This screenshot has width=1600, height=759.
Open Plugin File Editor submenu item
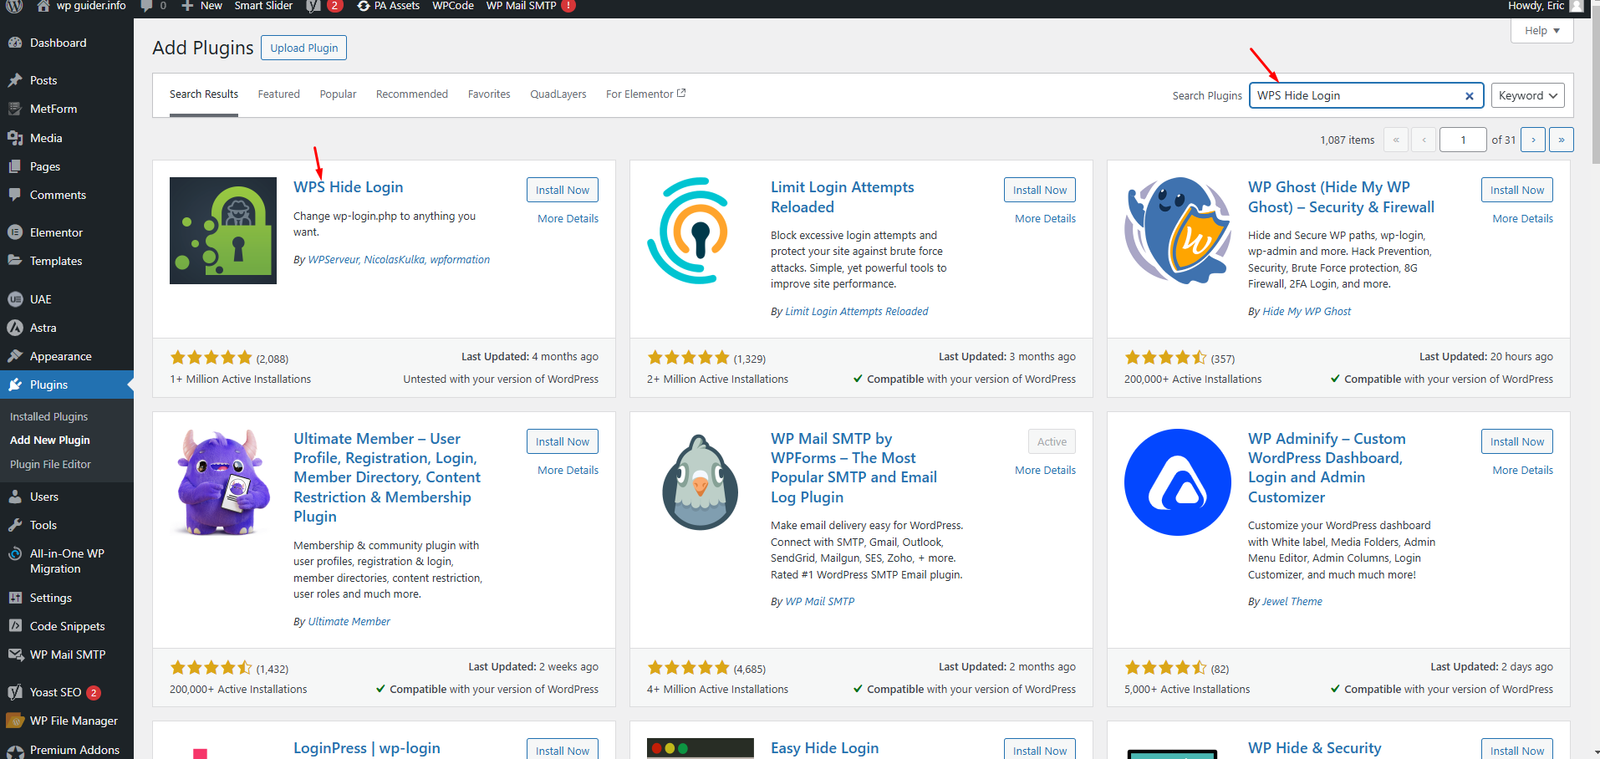50,465
